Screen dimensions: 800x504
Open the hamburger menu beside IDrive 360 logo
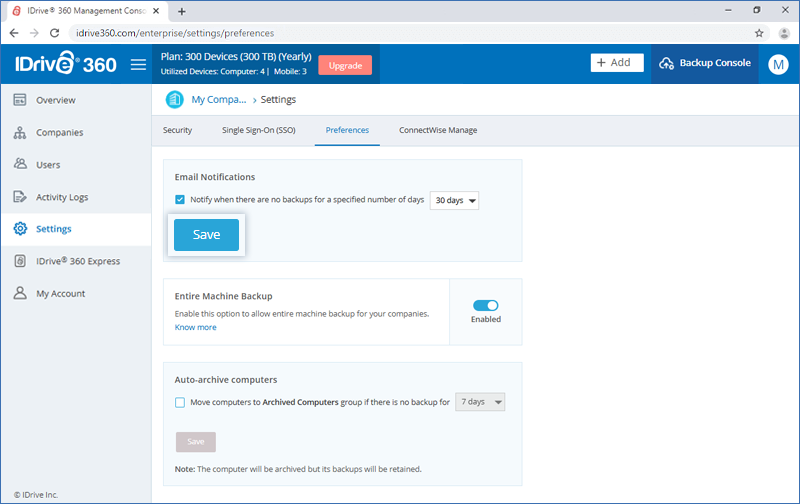(138, 64)
